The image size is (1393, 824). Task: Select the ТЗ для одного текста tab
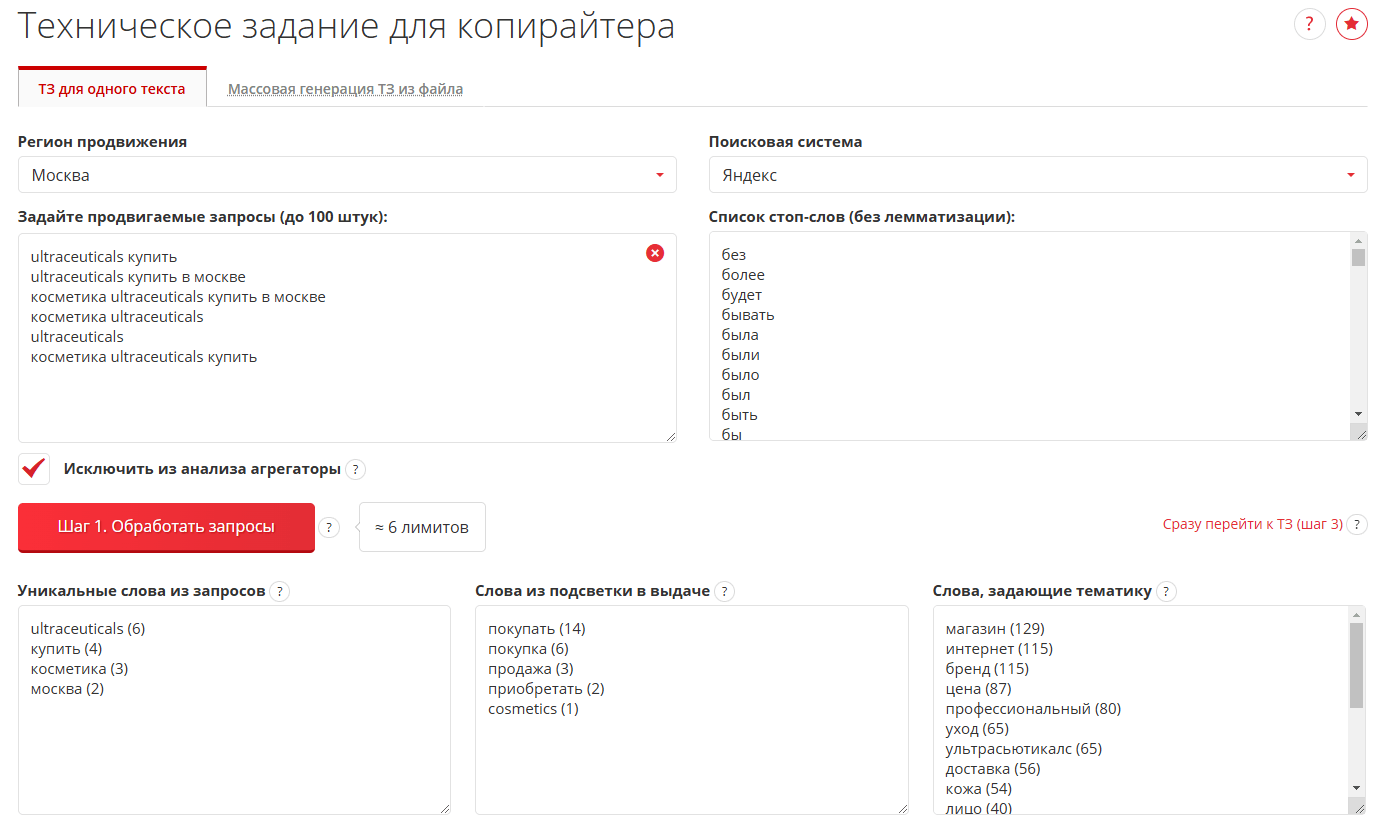[112, 89]
